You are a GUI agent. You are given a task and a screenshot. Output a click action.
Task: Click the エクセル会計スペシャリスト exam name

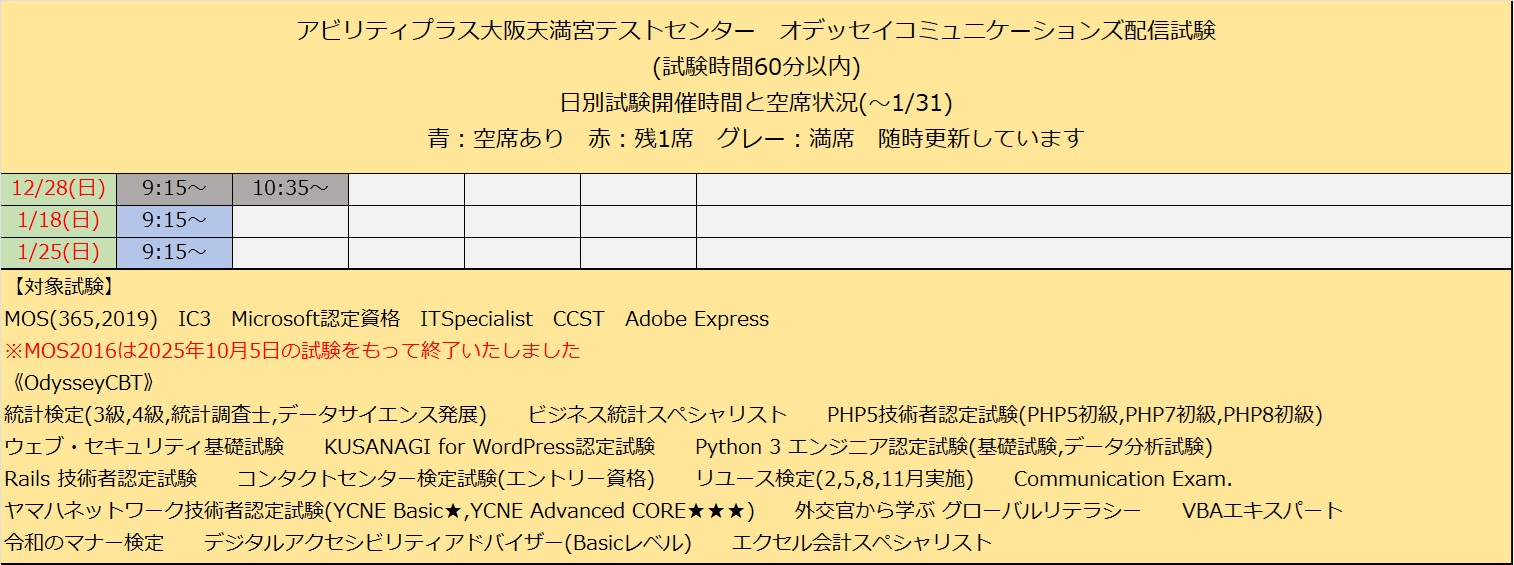pyautogui.click(x=862, y=543)
